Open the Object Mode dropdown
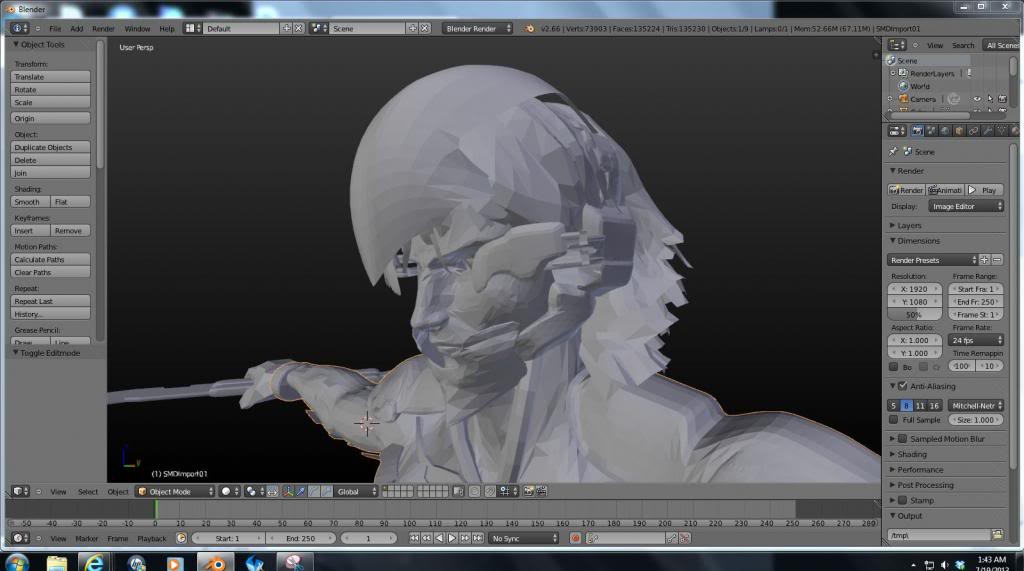1024x571 pixels. 174,491
